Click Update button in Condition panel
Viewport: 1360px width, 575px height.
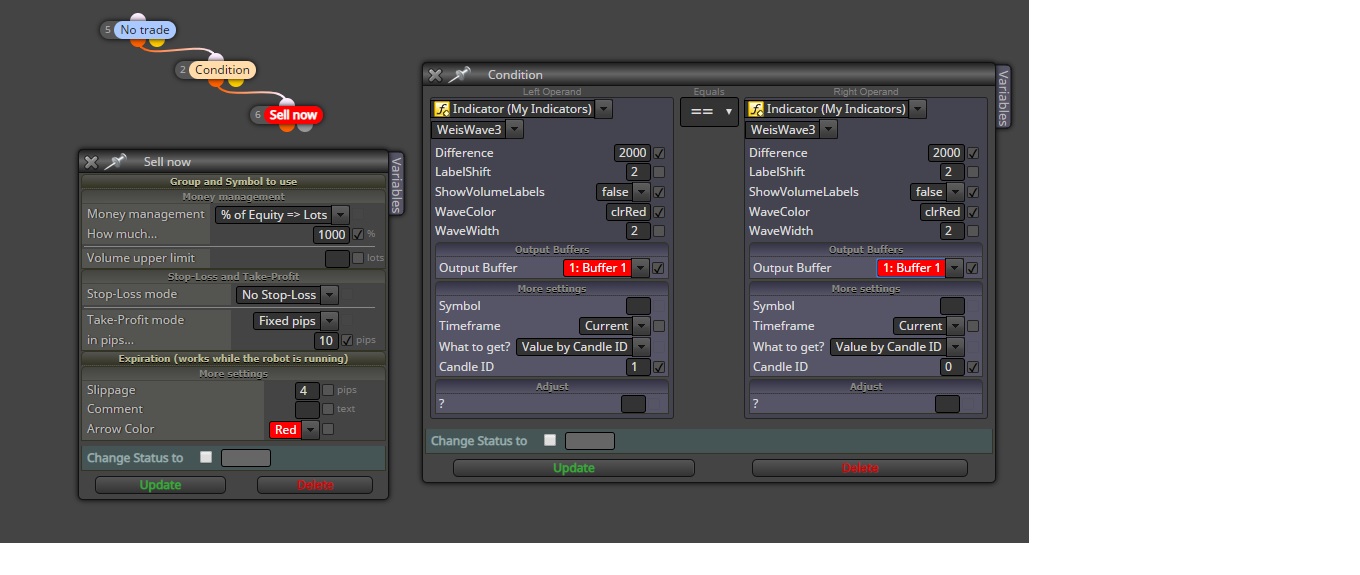point(574,468)
